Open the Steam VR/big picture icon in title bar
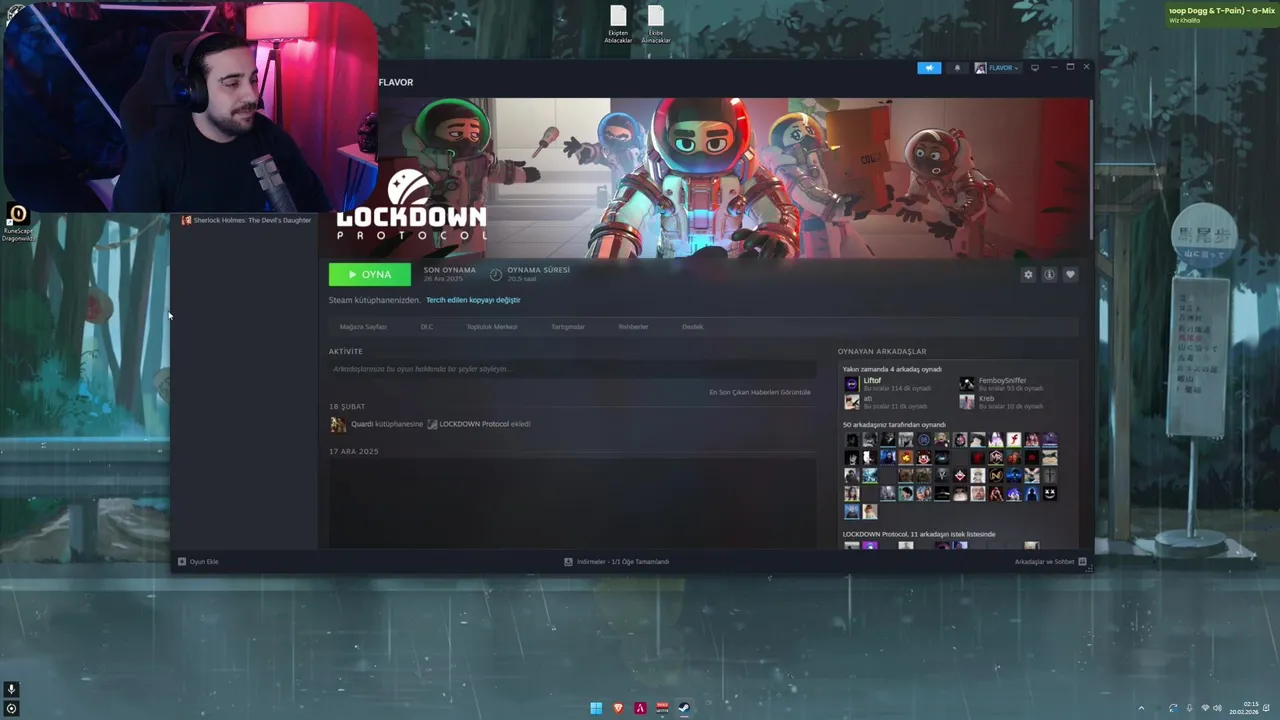The image size is (1280, 720). 1035,68
